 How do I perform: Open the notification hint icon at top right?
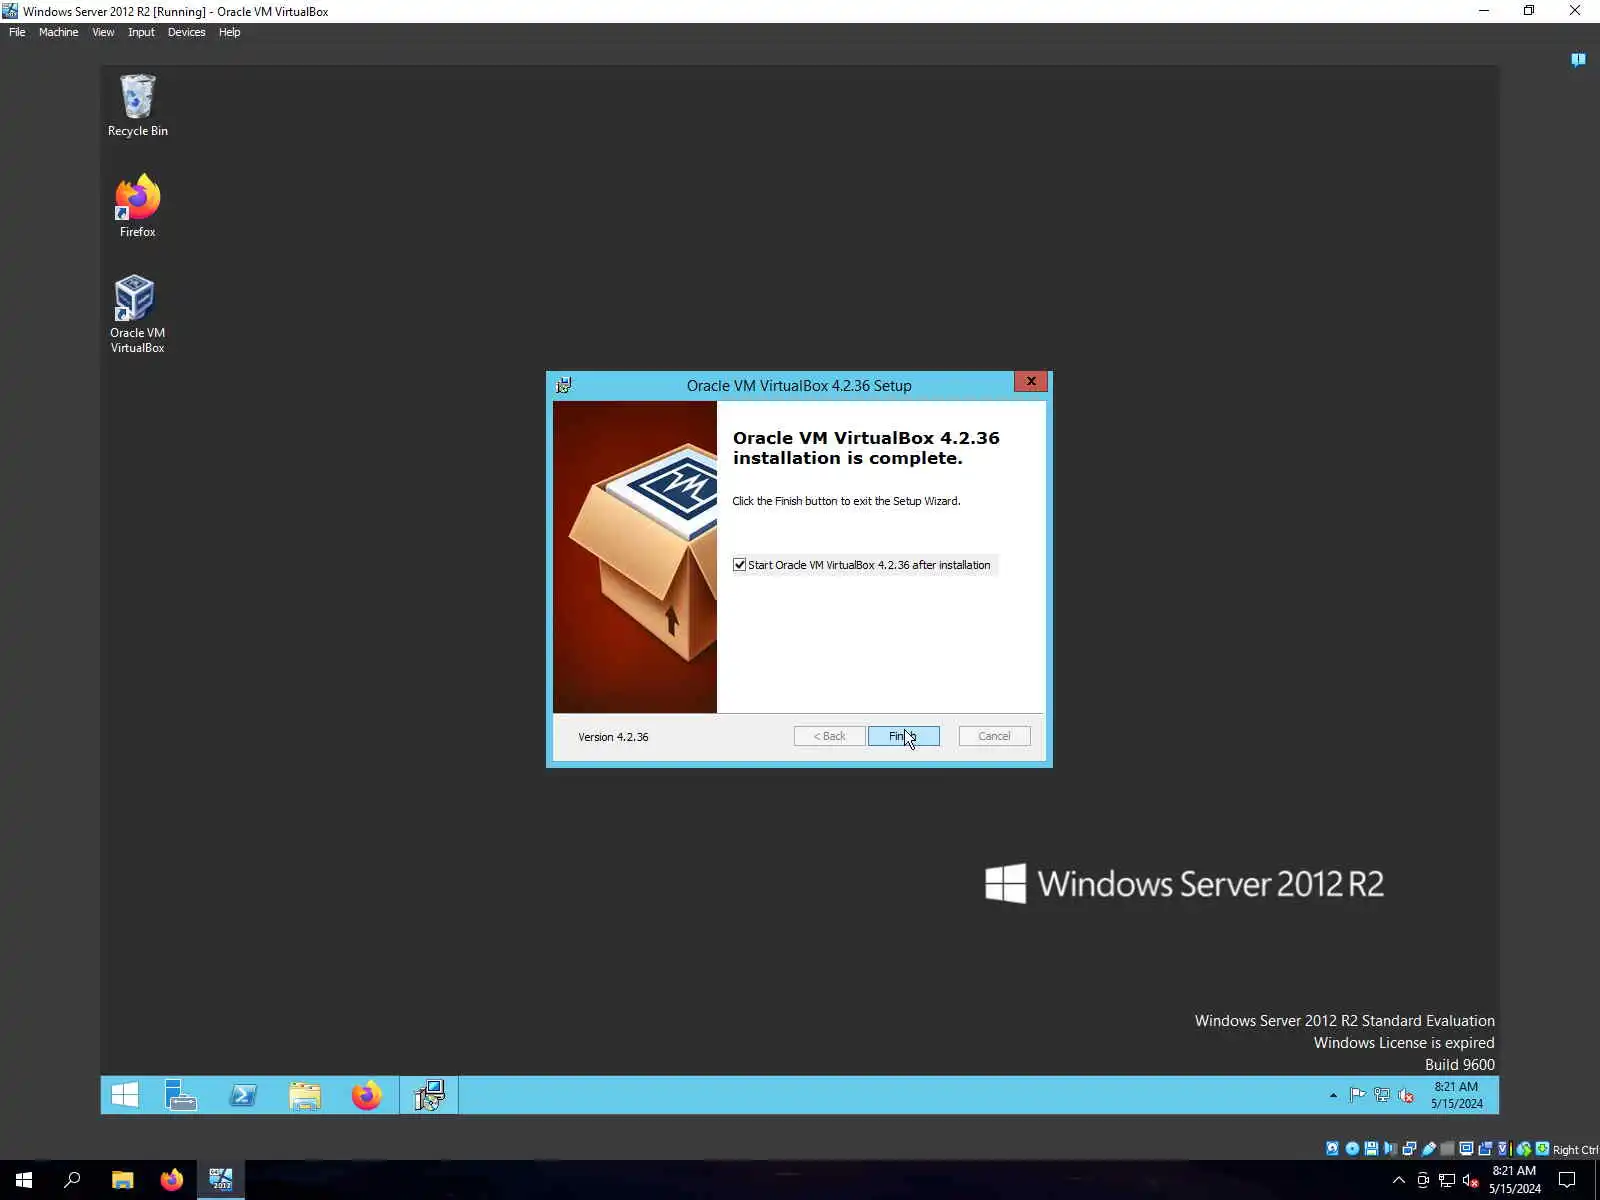coord(1578,60)
